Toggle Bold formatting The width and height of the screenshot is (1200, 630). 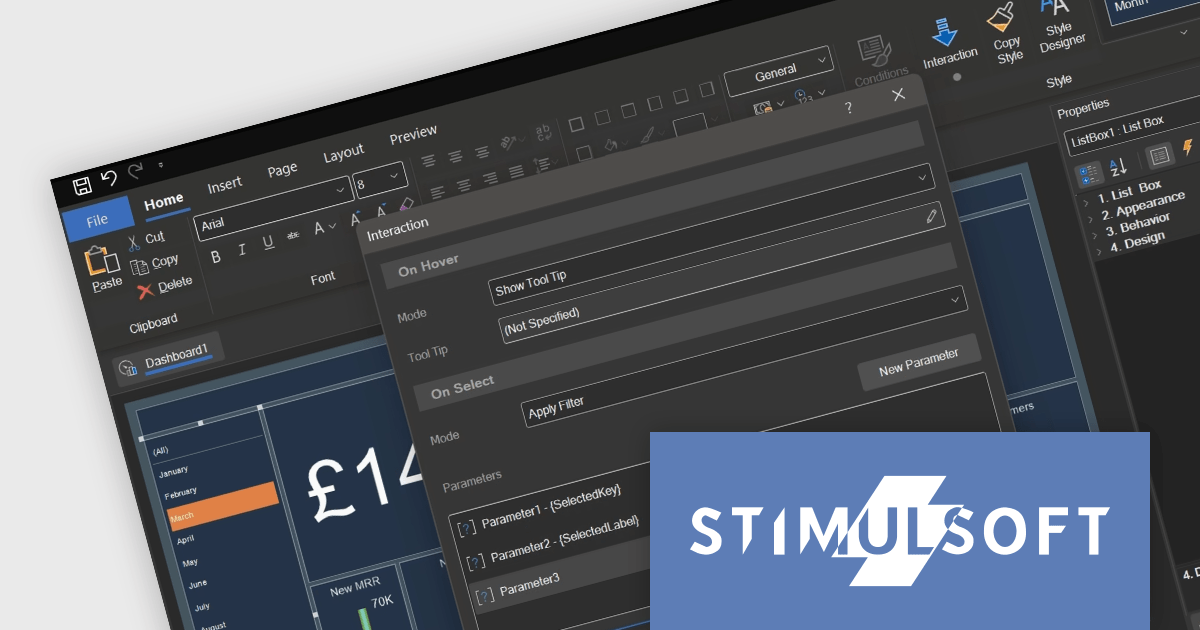click(x=215, y=257)
